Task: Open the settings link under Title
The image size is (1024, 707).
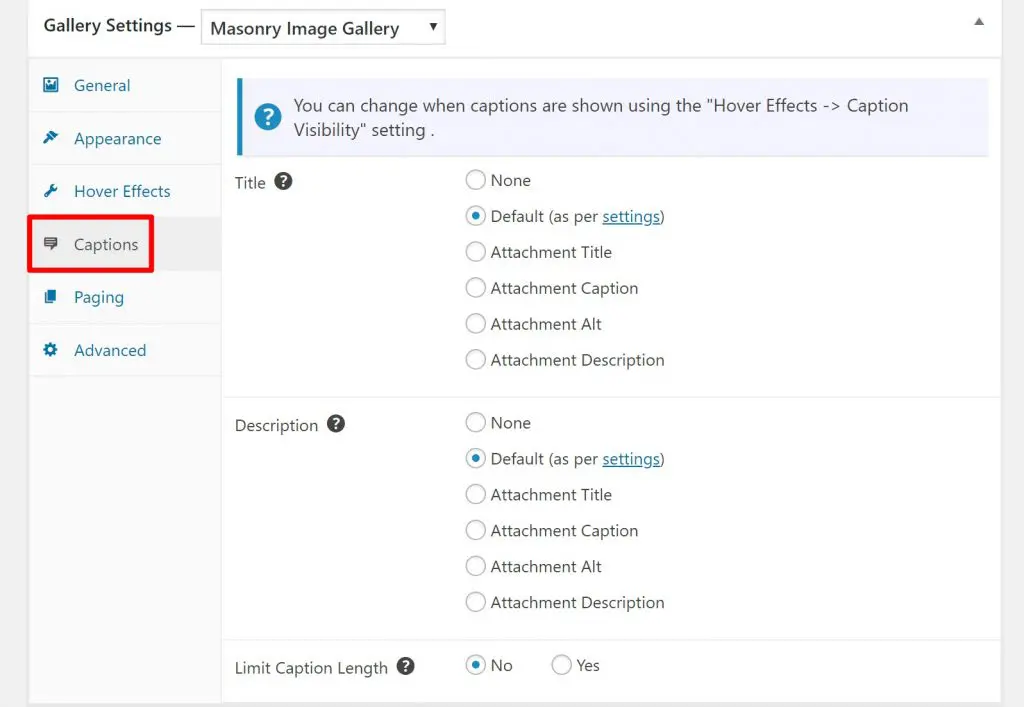Action: (x=630, y=217)
